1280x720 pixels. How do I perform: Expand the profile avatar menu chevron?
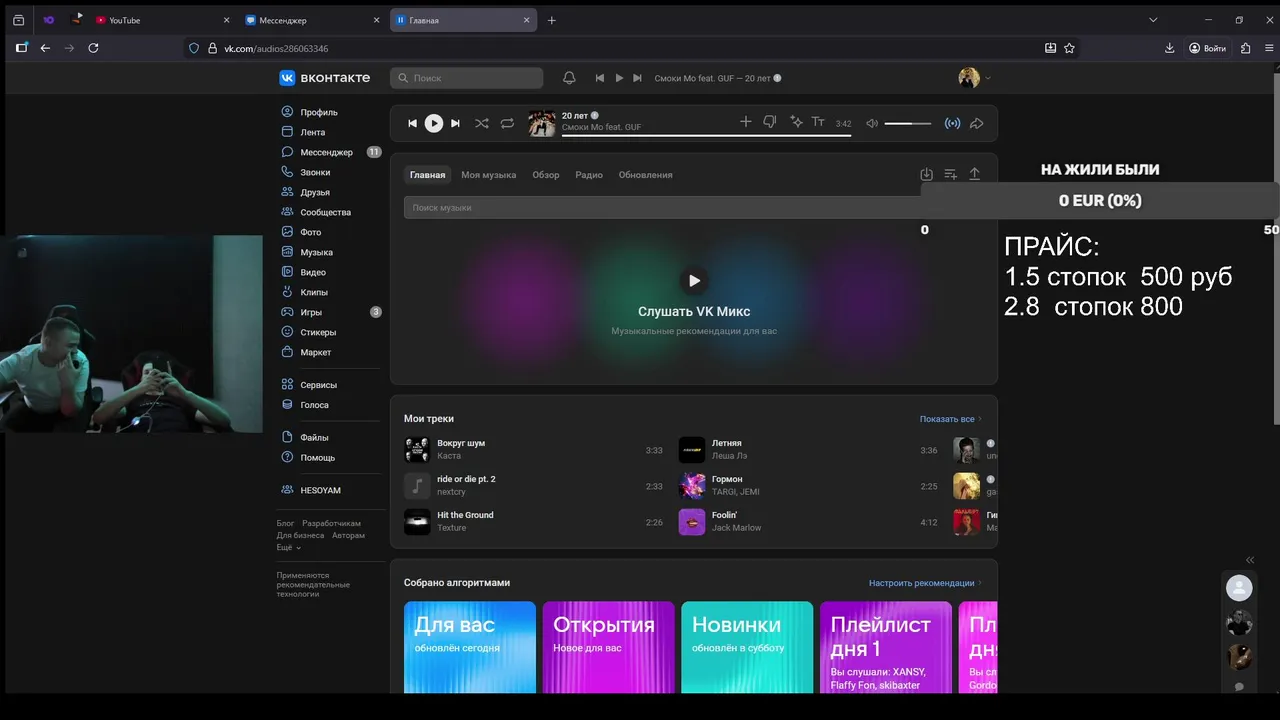pyautogui.click(x=988, y=78)
